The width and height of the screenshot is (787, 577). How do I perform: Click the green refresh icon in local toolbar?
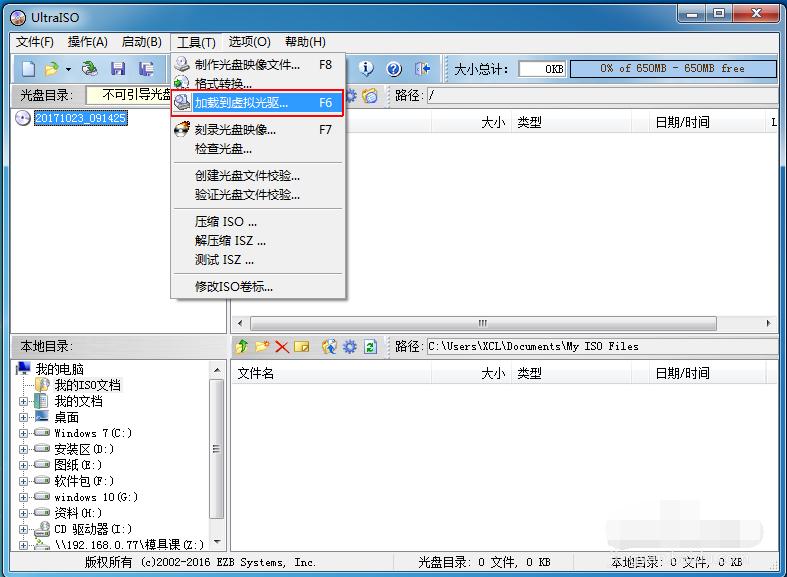coord(370,347)
